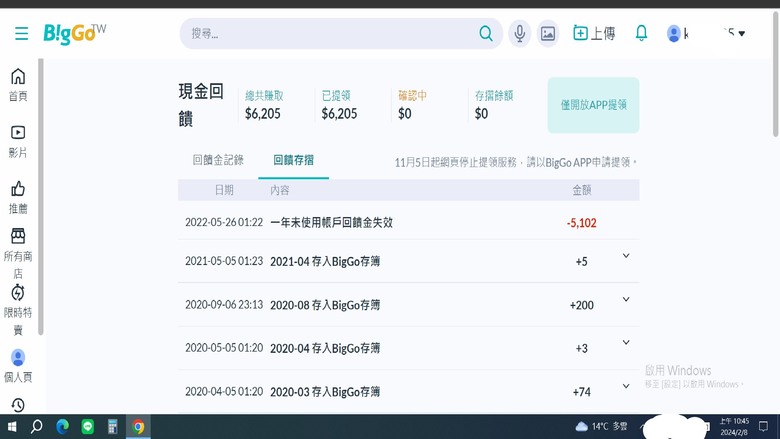780x439 pixels.
Task: Click the history clock icon in sidebar
Action: 18,405
